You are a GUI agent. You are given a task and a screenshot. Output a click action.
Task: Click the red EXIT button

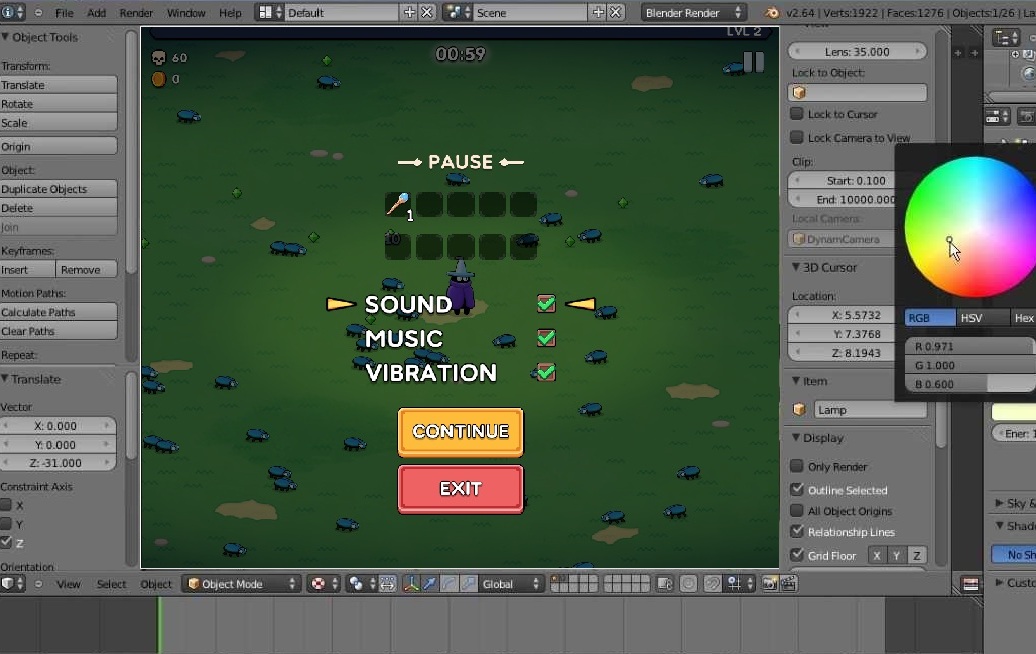coord(461,489)
